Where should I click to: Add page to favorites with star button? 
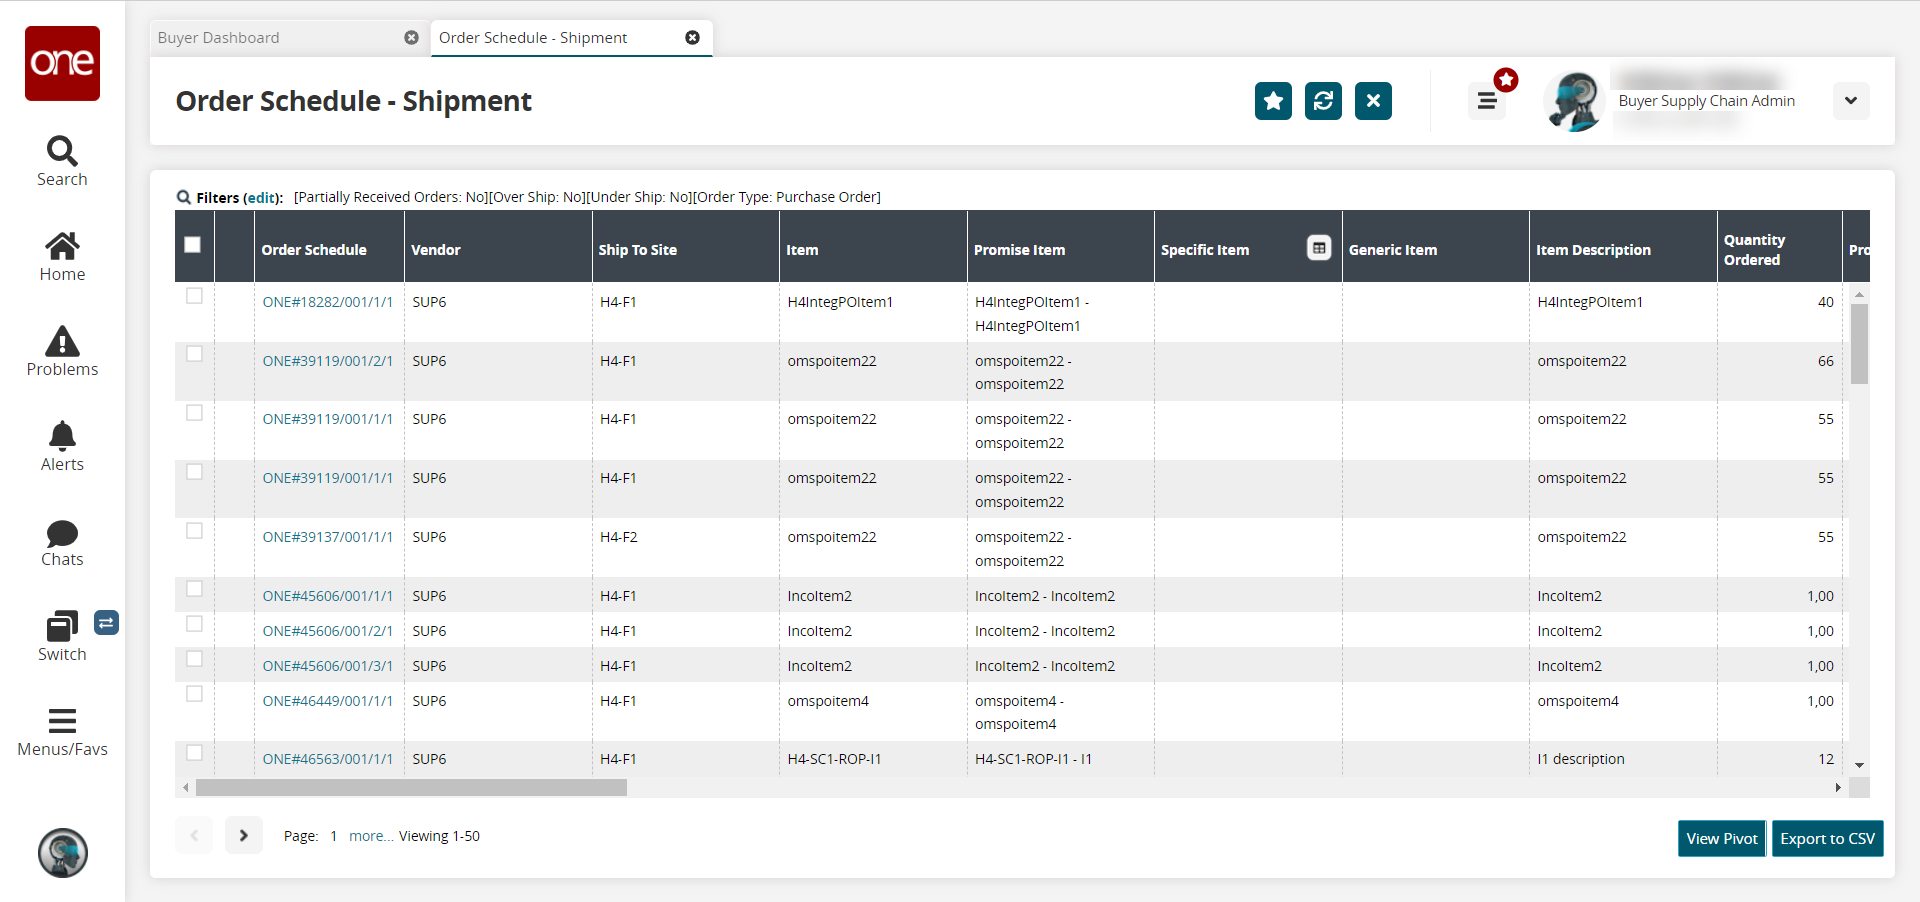(1273, 101)
